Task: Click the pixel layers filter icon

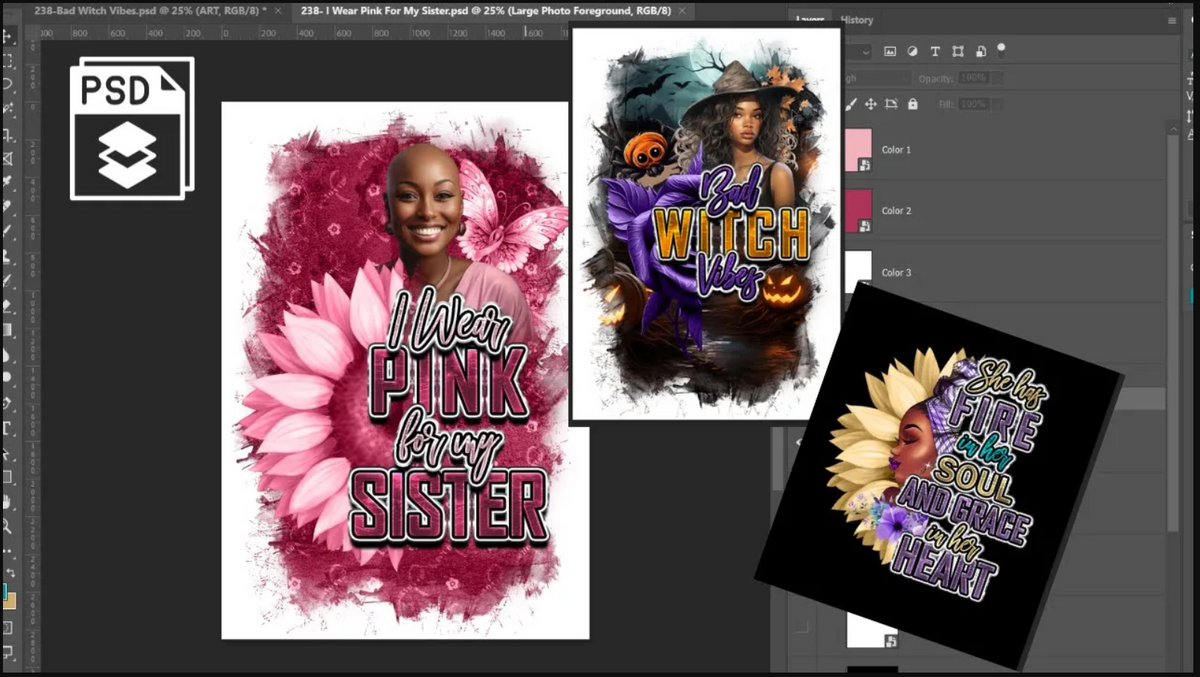Action: [x=891, y=51]
